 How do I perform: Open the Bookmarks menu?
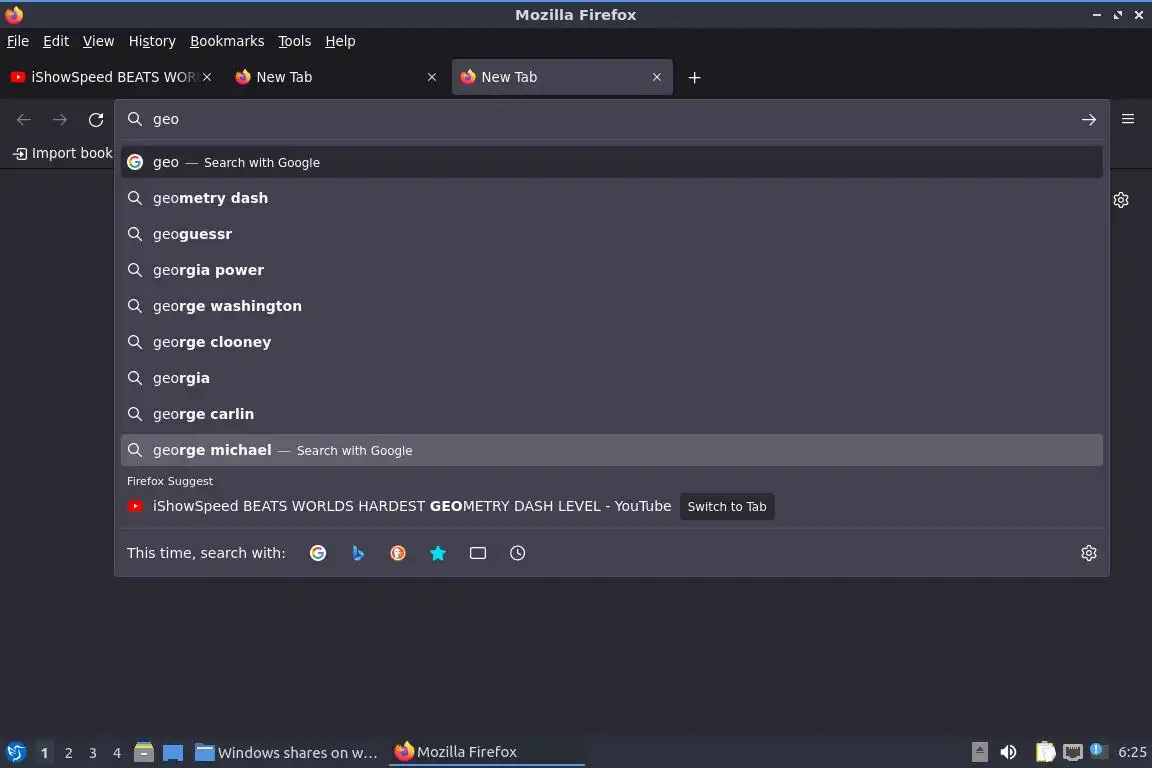pyautogui.click(x=227, y=41)
